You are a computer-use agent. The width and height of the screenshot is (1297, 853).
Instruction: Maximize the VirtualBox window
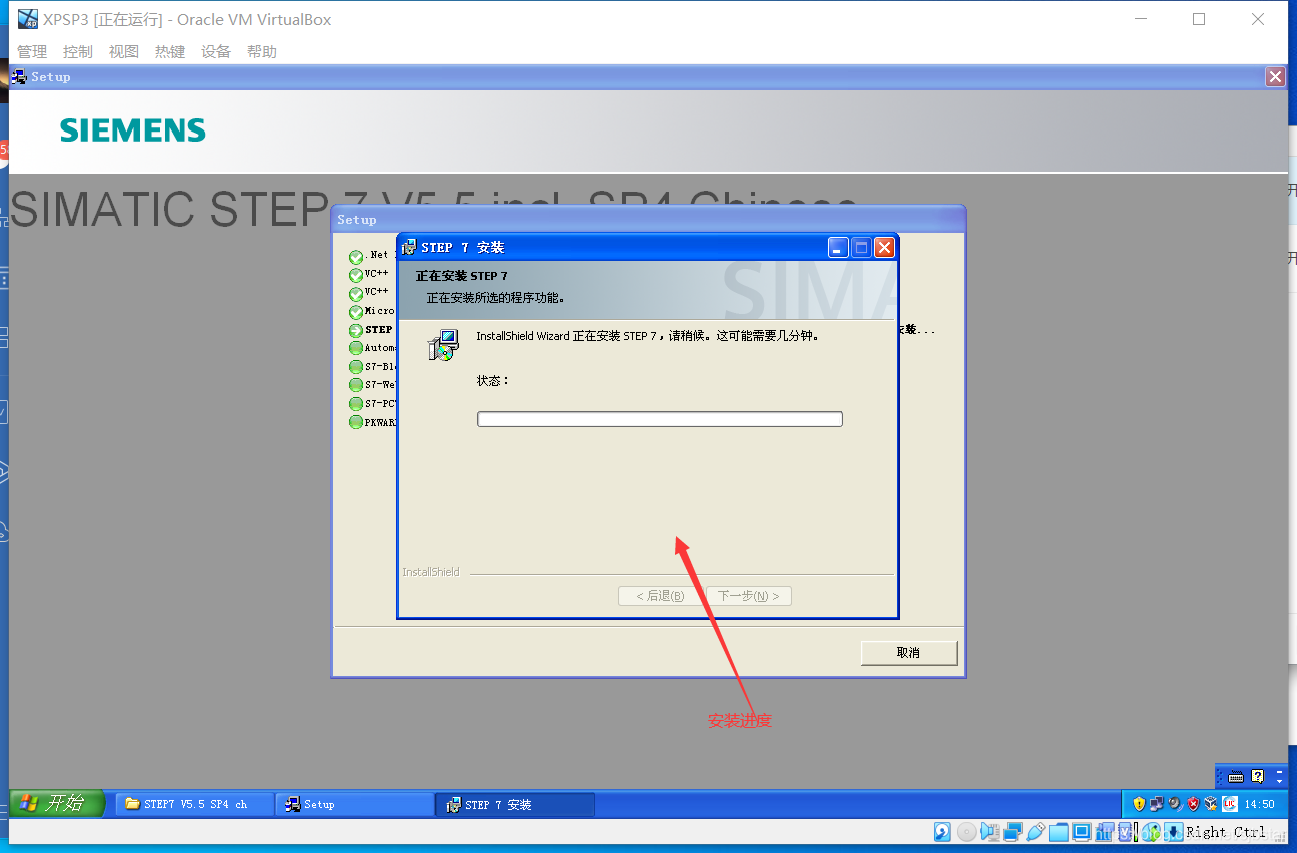coord(1199,19)
